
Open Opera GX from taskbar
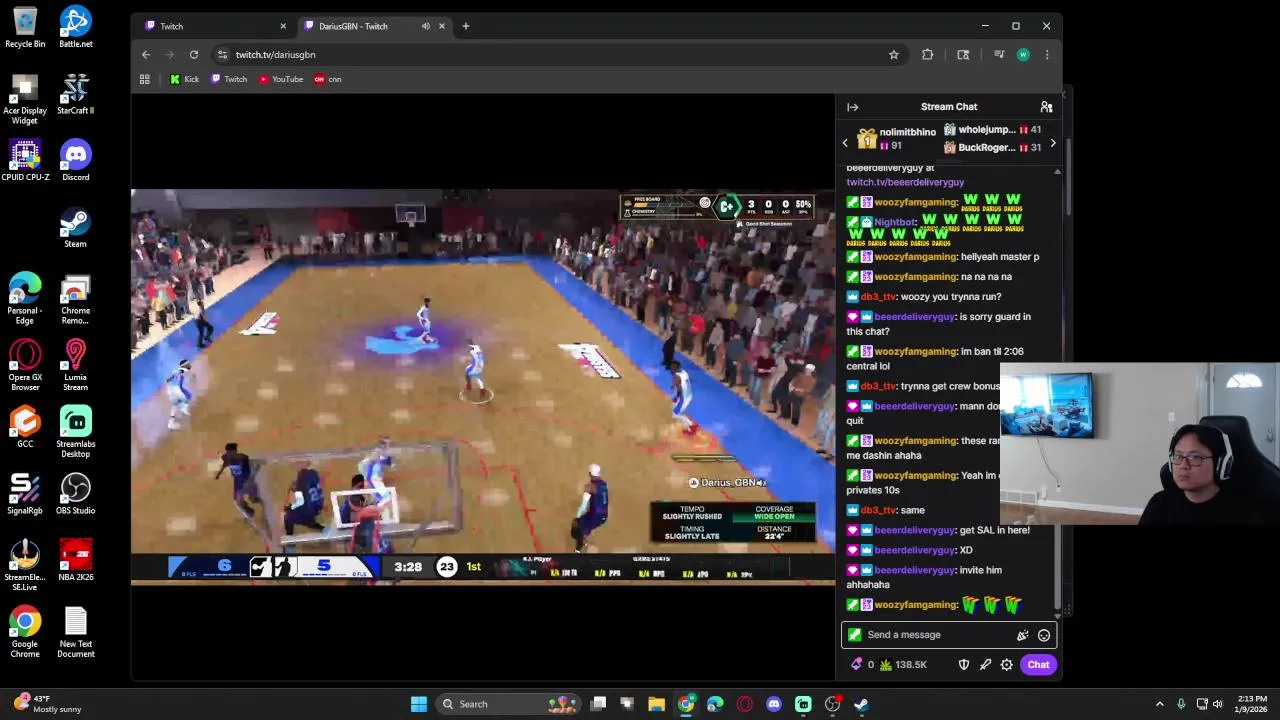point(744,704)
